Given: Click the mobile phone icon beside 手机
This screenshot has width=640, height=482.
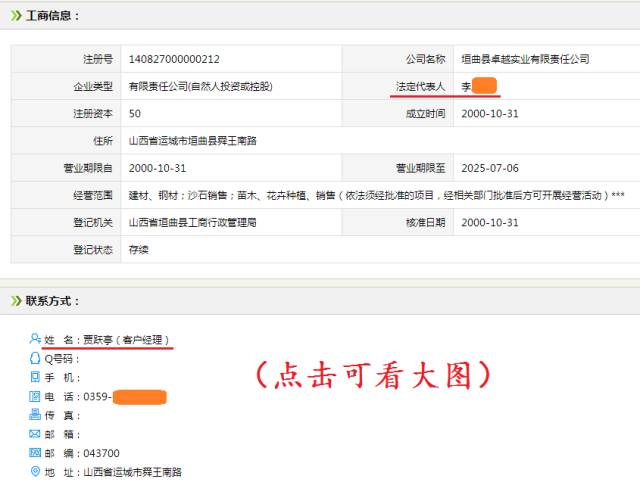Looking at the screenshot, I should [x=36, y=378].
